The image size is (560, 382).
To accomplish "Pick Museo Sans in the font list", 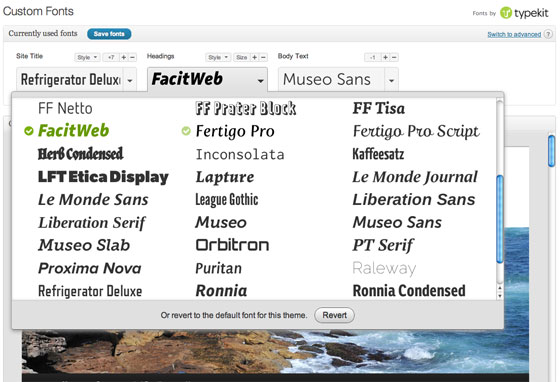I will point(397,222).
